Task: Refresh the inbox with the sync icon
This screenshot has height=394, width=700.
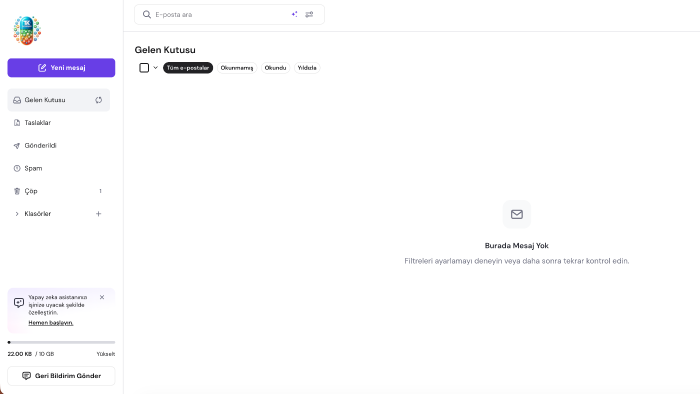Action: [99, 100]
